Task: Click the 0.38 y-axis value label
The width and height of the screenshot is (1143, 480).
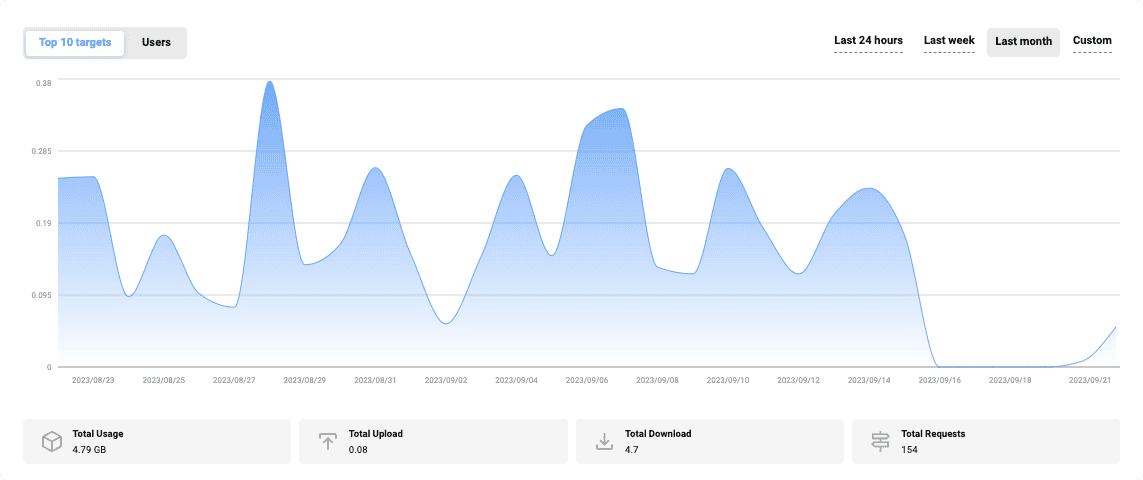Action: click(x=44, y=83)
